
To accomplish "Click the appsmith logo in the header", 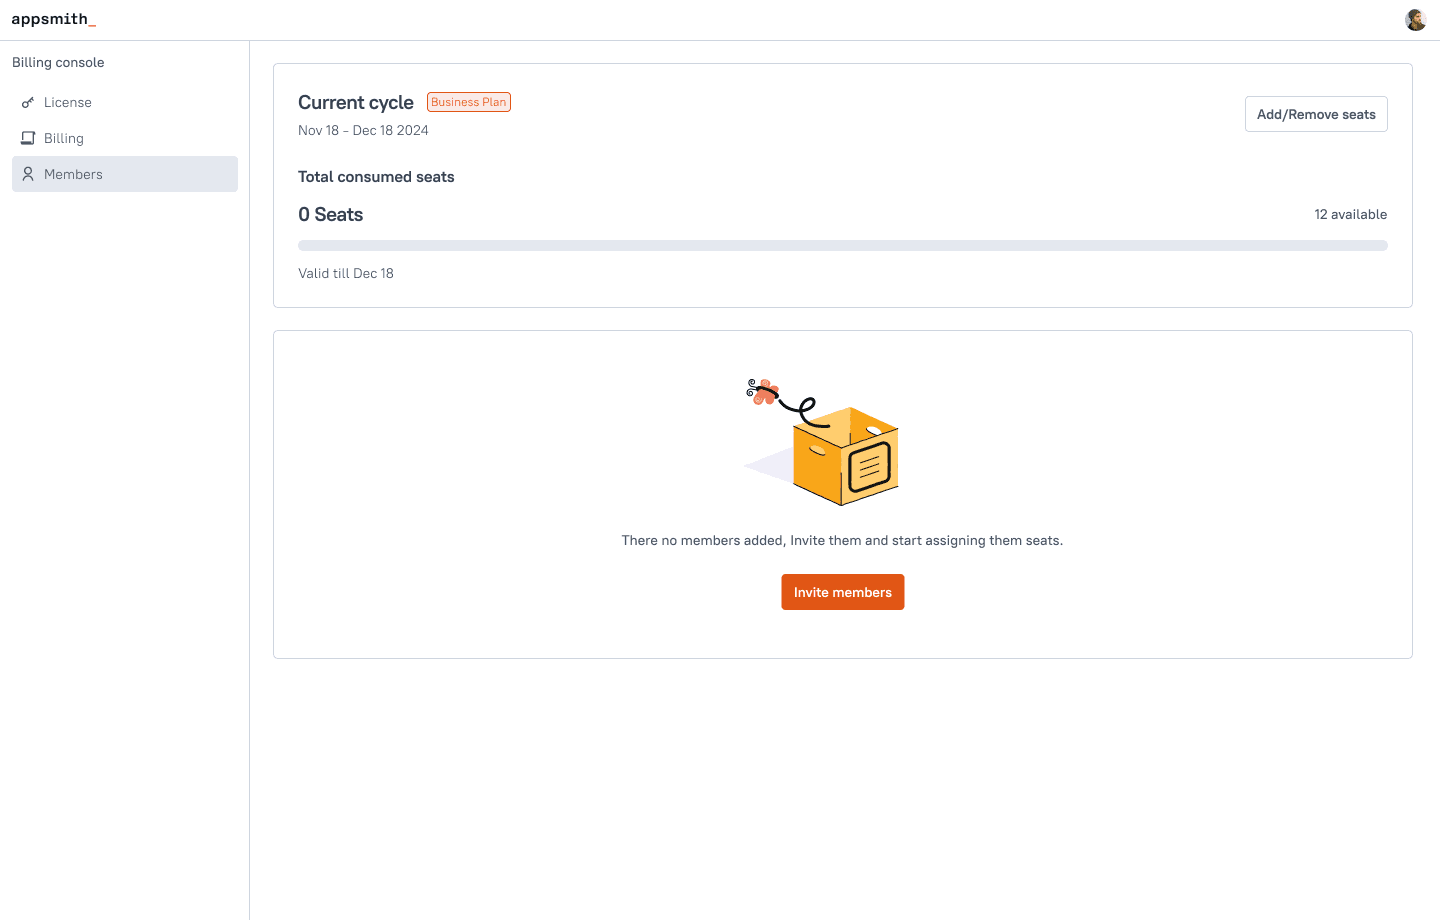I will [54, 19].
